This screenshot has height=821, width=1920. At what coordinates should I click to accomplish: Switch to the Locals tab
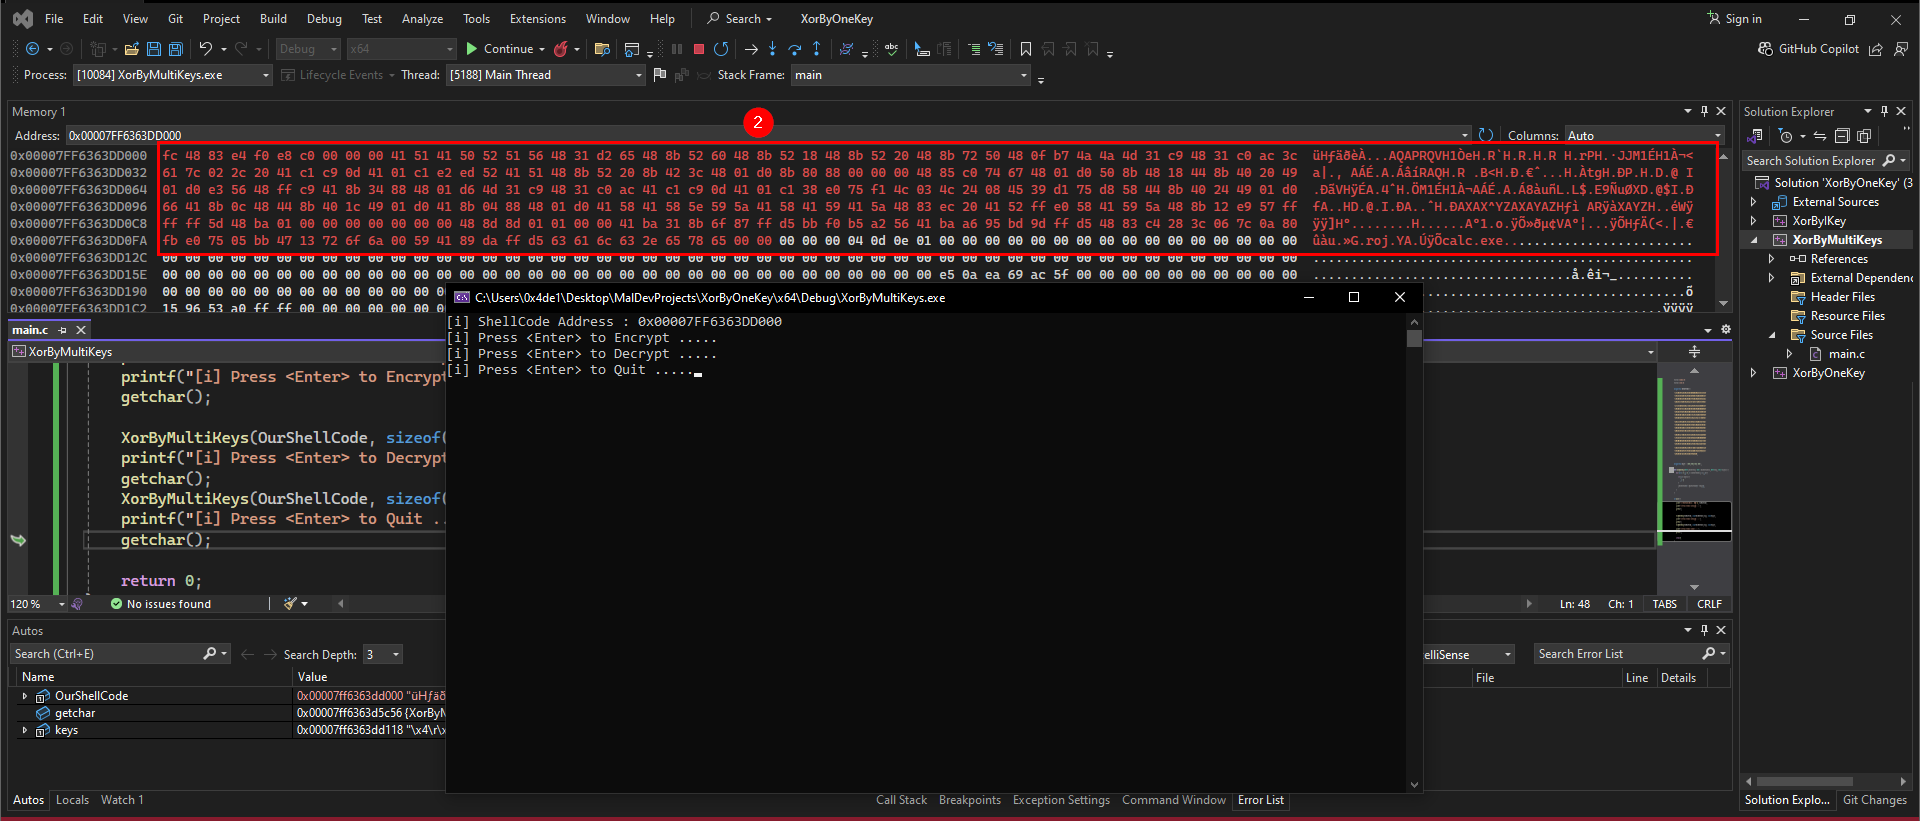click(x=72, y=800)
